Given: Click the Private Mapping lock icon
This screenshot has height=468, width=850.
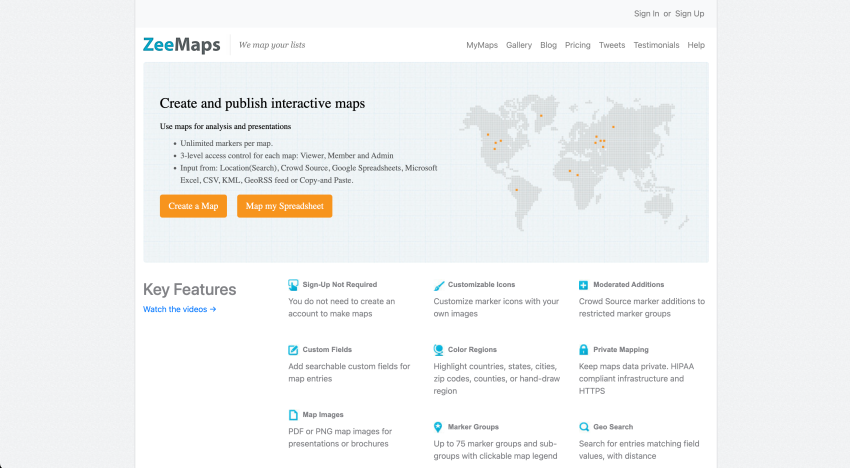Looking at the screenshot, I should [x=583, y=349].
